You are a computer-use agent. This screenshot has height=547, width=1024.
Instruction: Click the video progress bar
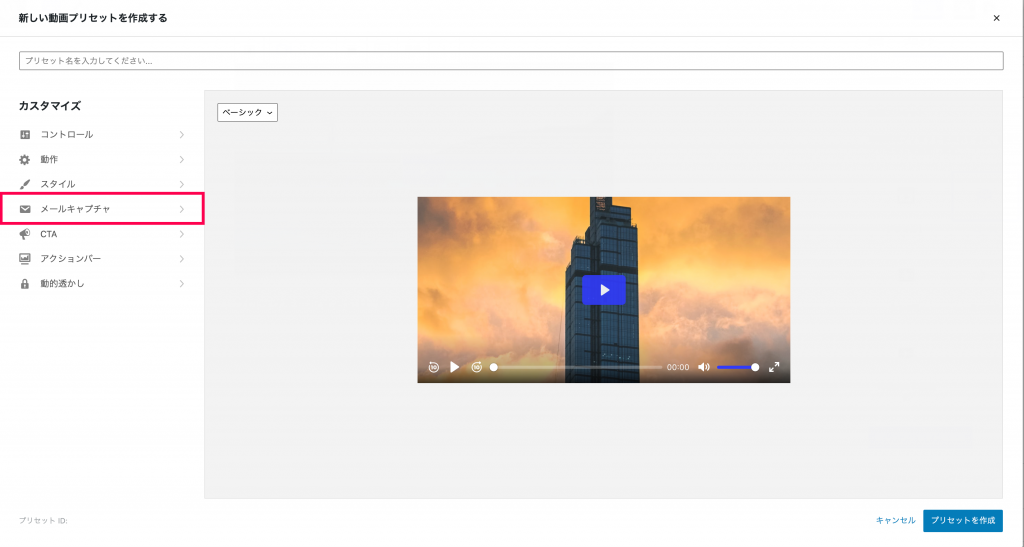click(577, 367)
